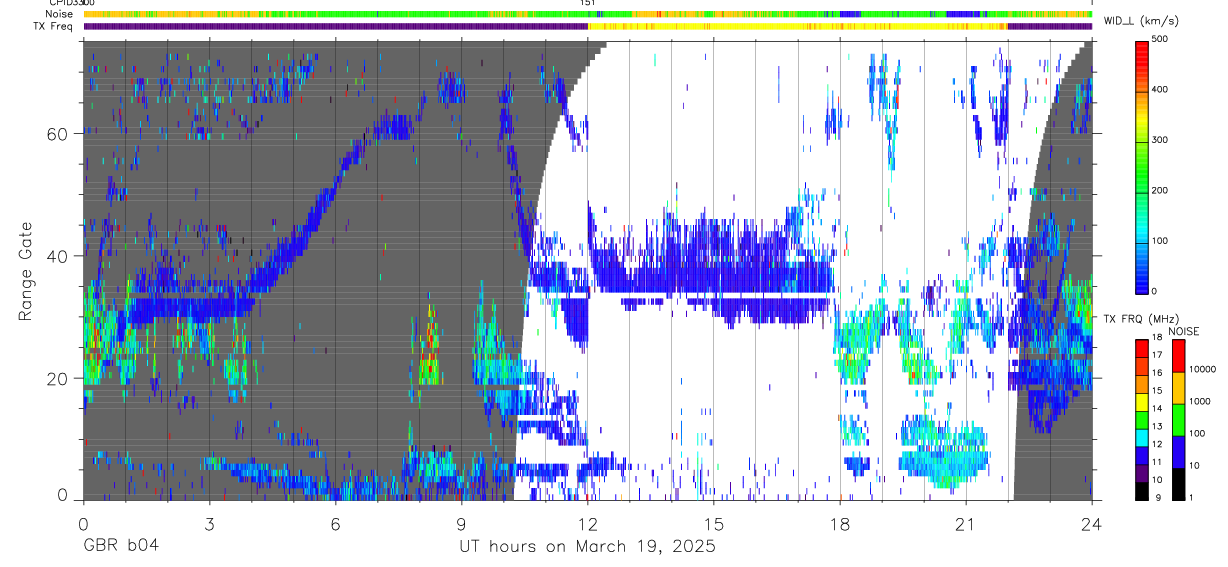1228x567 pixels.
Task: Click the "40" tick on Range Gate axis
Action: (x=58, y=256)
